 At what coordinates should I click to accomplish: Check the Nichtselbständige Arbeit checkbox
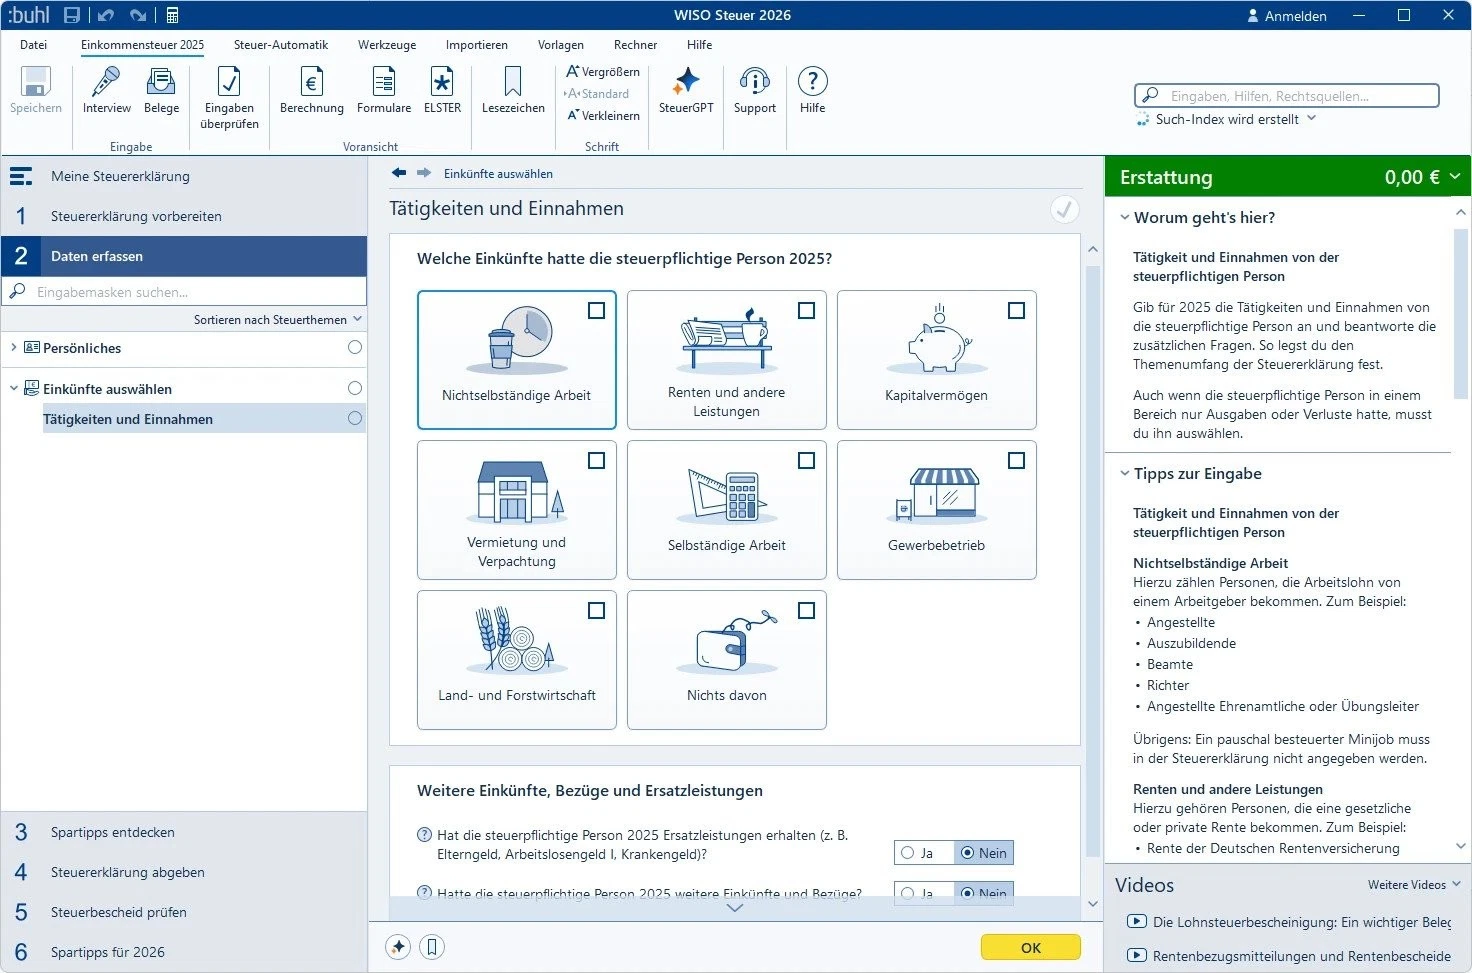(x=596, y=311)
